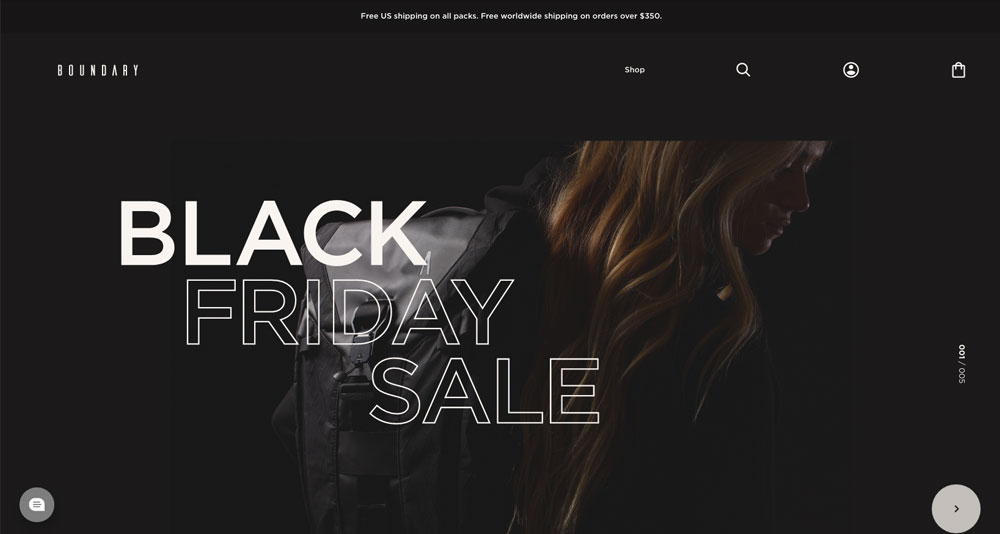Viewport: 1000px width, 534px height.
Task: Click the 005 total slides number
Action: (x=962, y=375)
